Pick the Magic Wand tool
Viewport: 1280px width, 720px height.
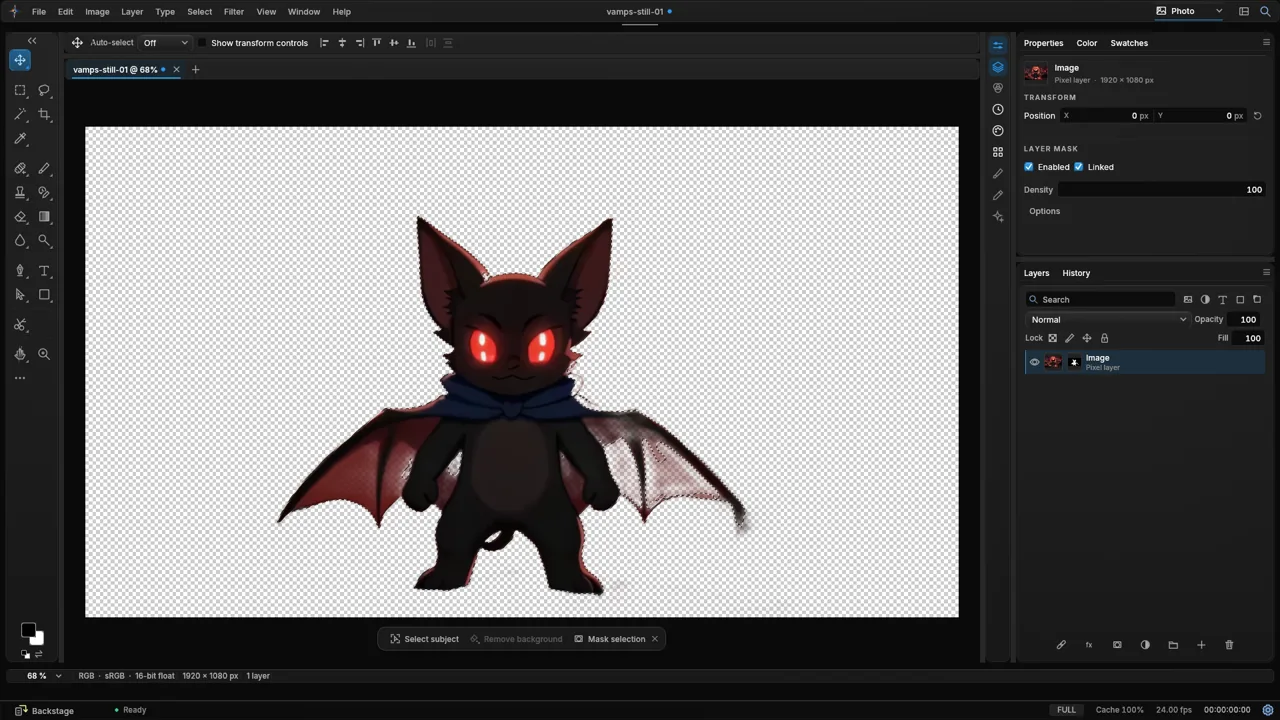click(x=20, y=114)
